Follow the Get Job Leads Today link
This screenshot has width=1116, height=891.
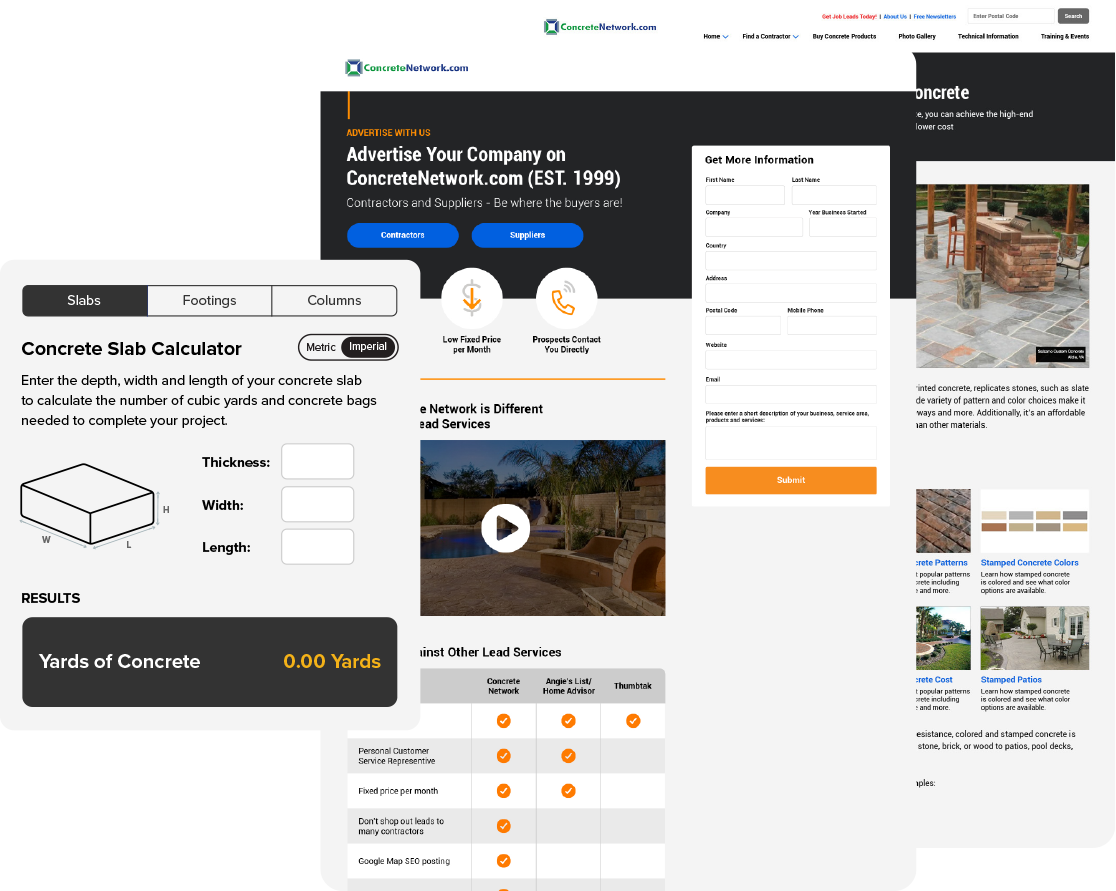coord(849,16)
